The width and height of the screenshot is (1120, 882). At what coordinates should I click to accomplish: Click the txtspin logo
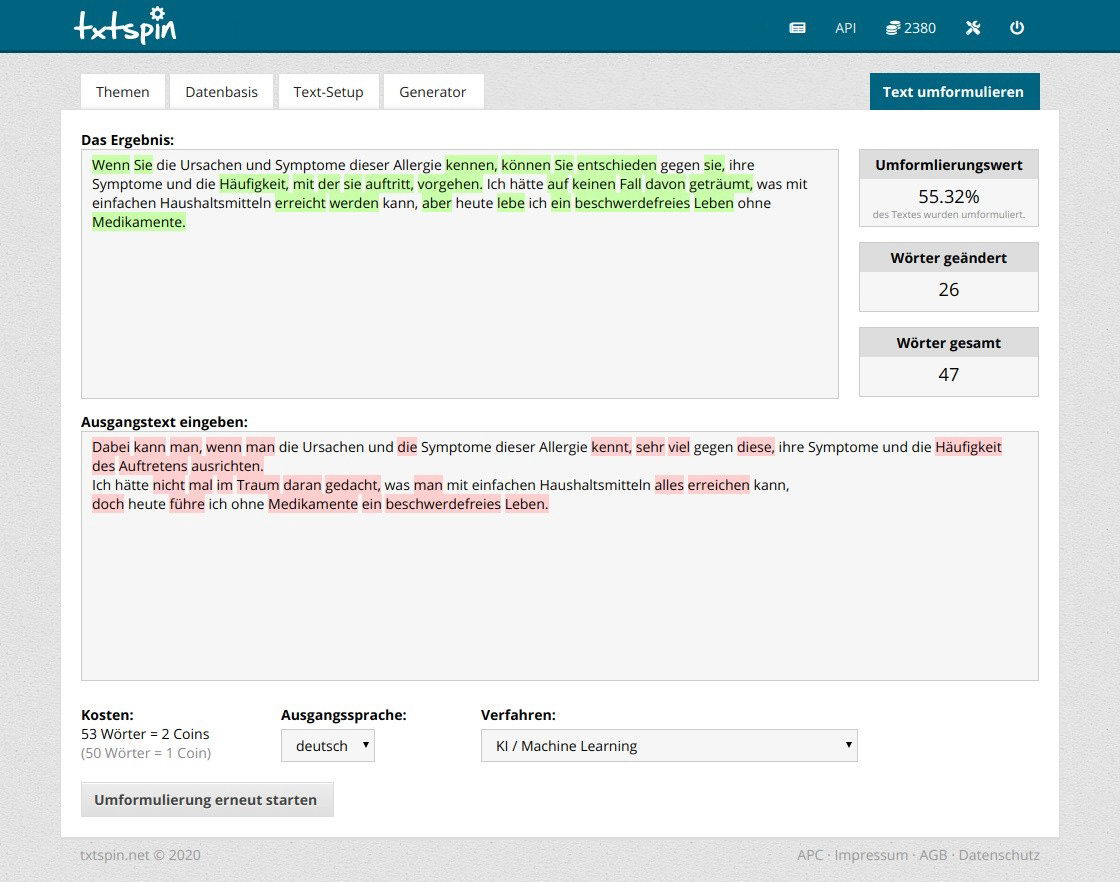tap(125, 27)
